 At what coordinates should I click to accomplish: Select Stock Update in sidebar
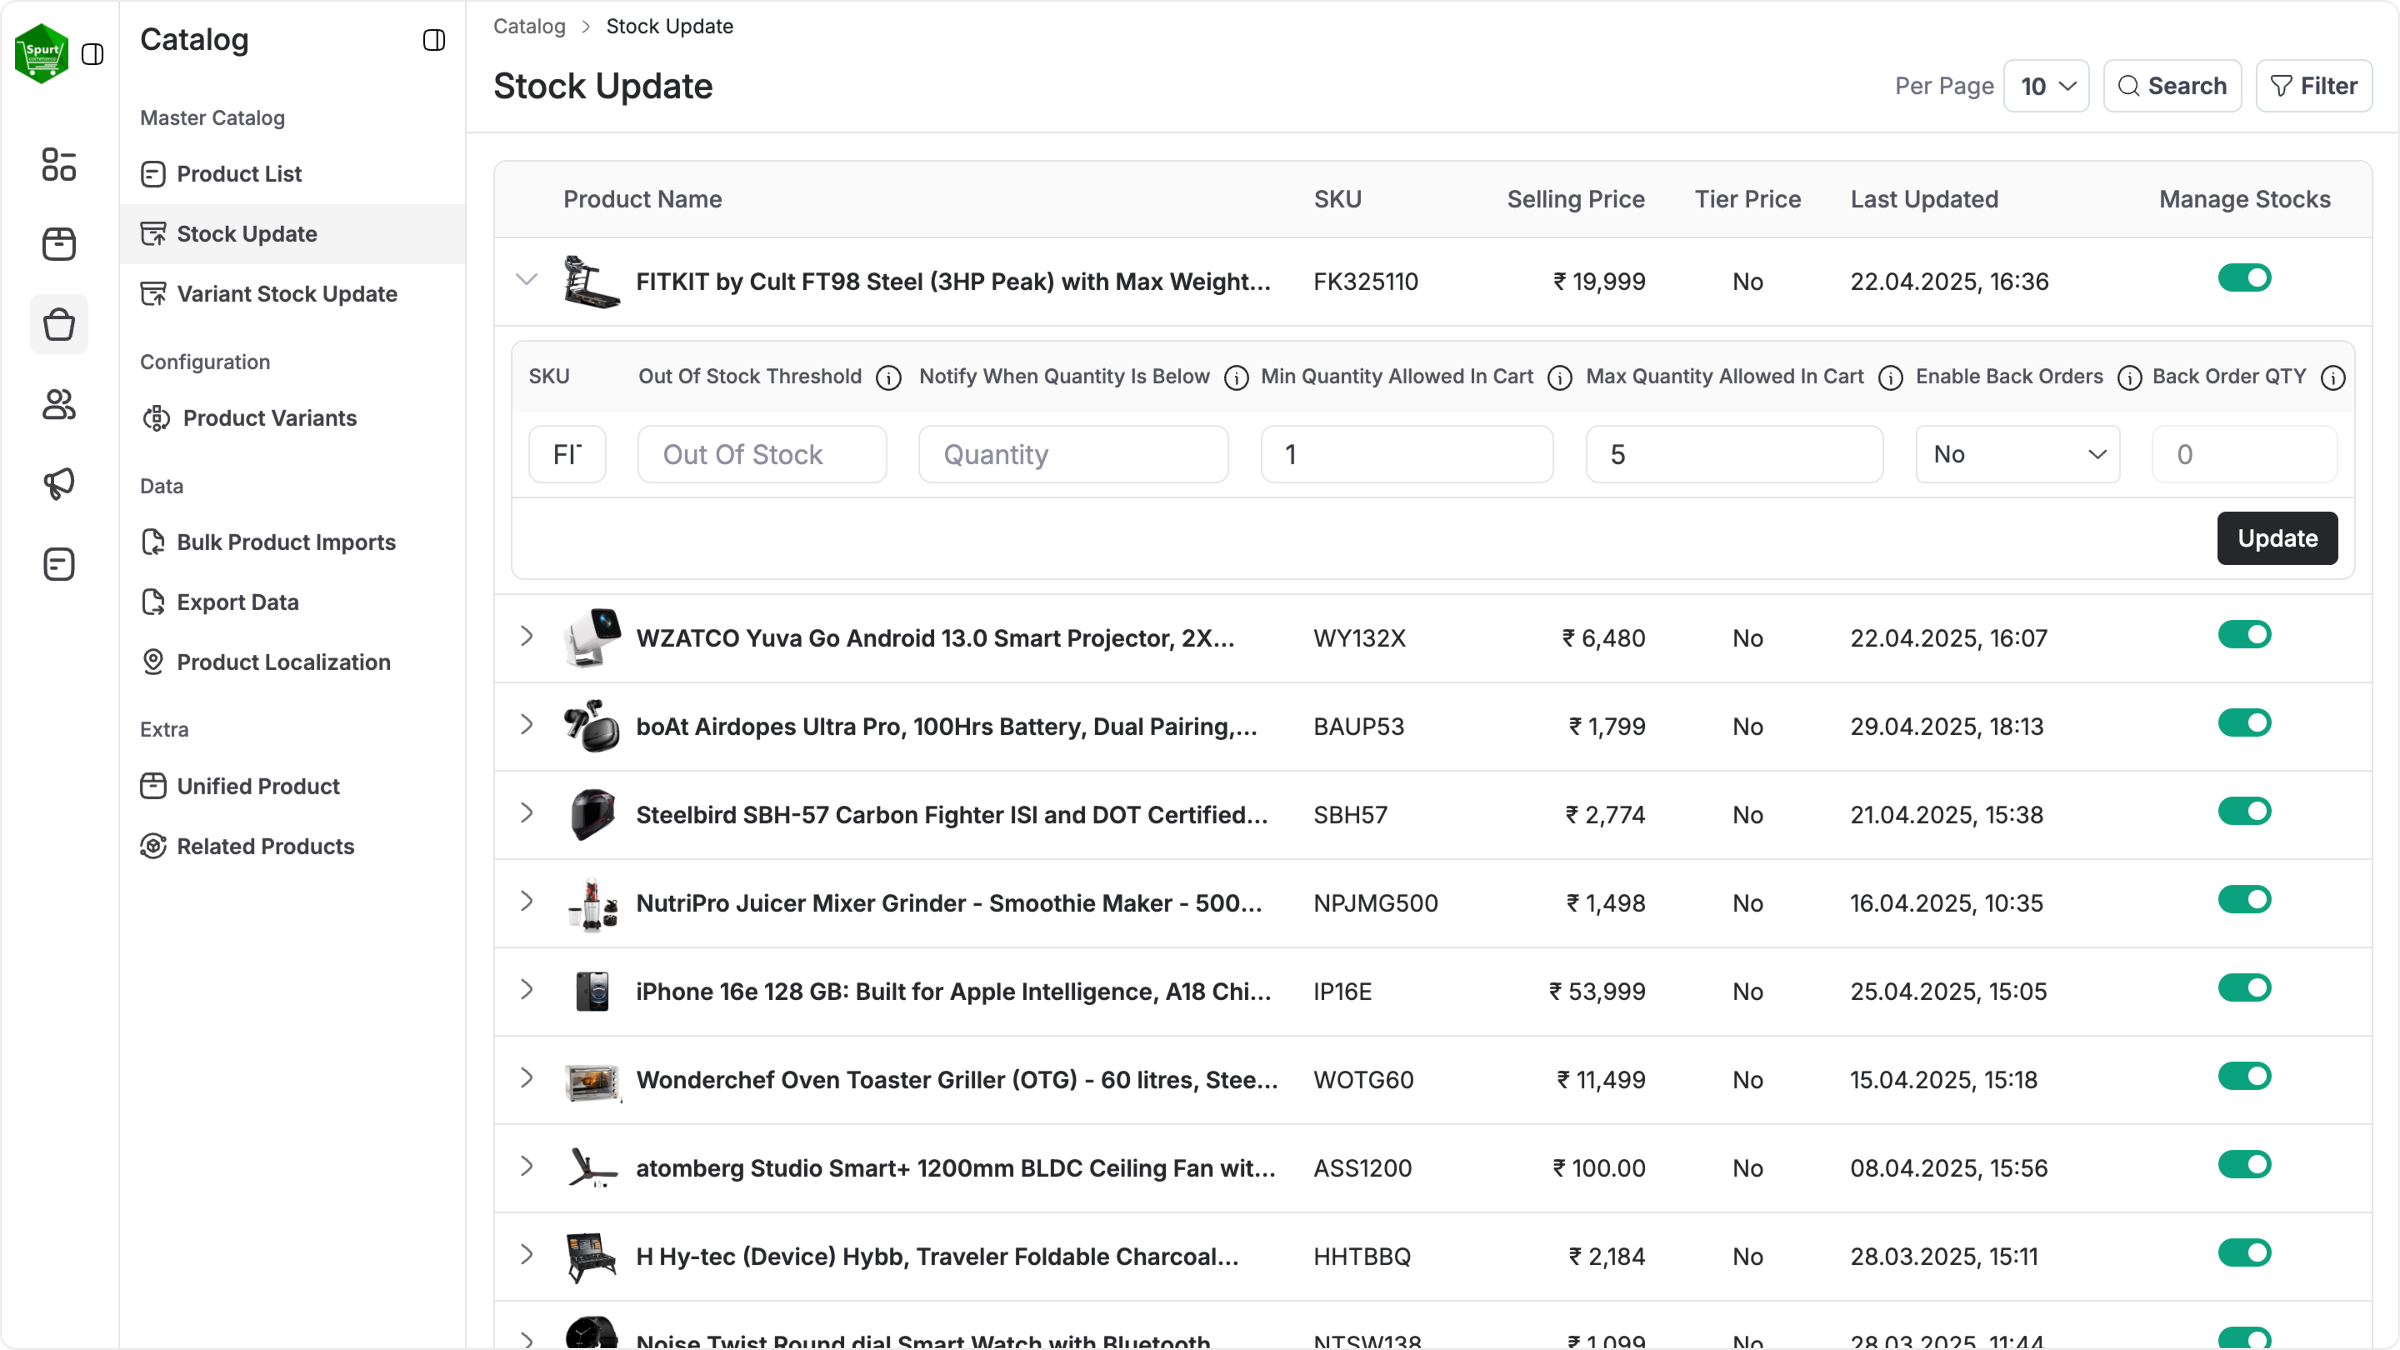[292, 234]
